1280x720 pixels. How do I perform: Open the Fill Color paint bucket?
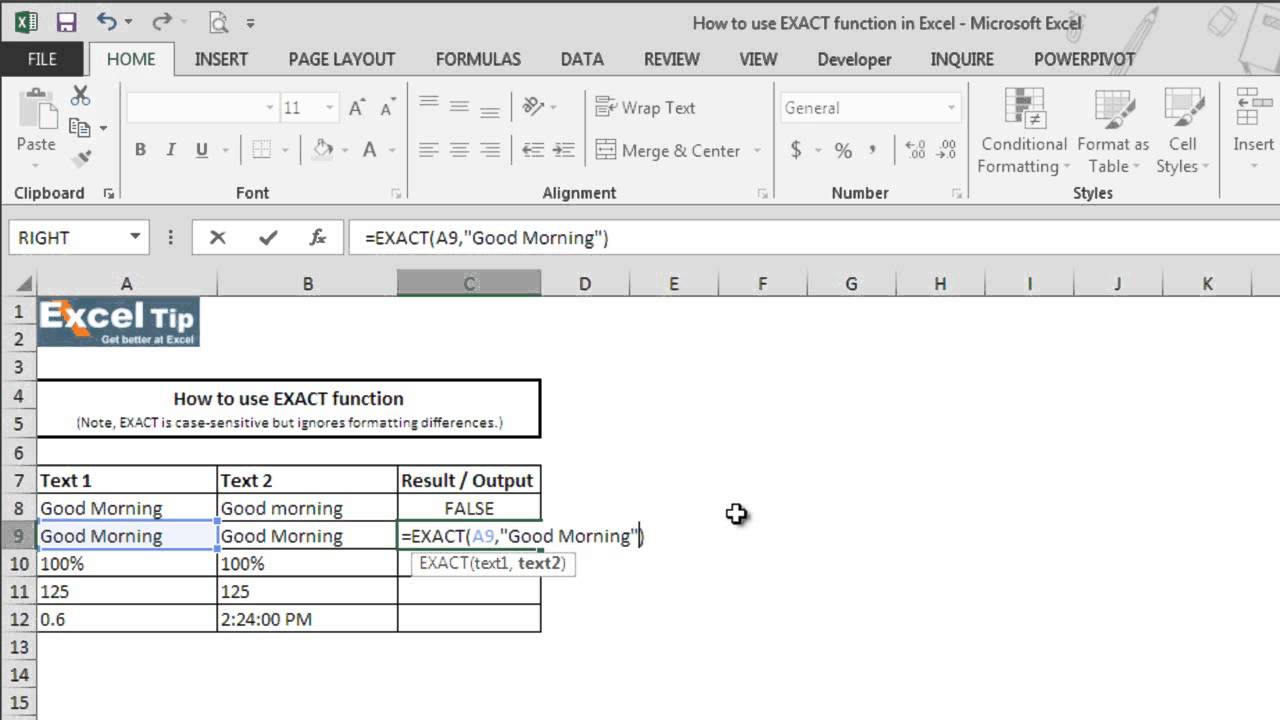pos(322,150)
